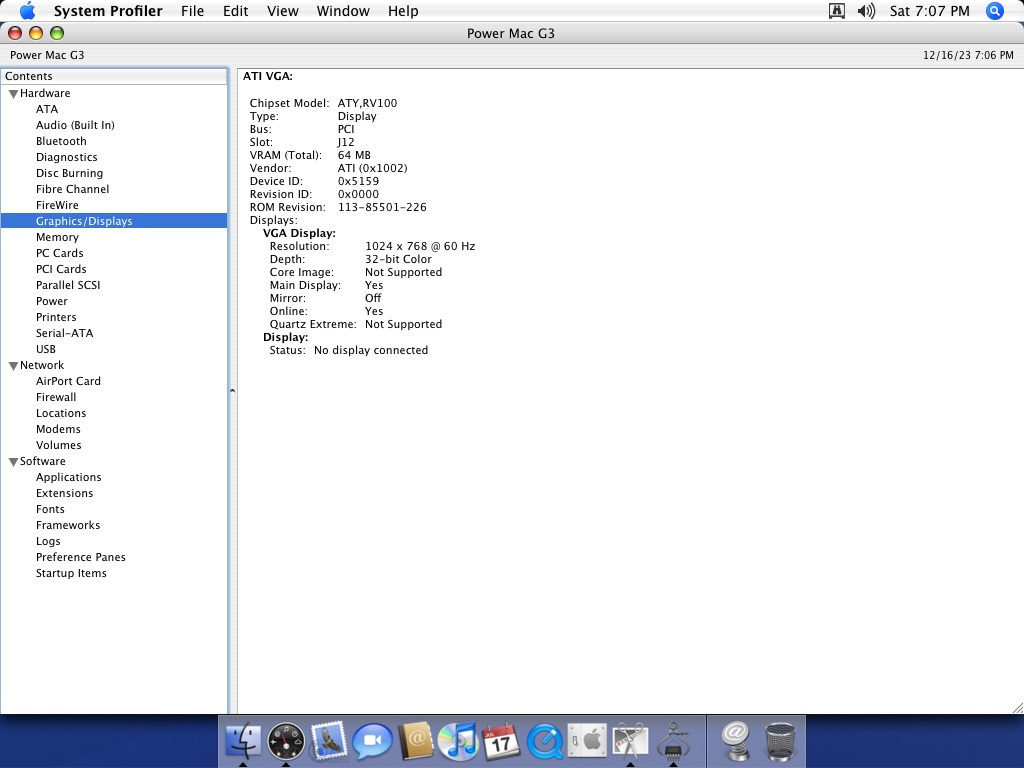1024x768 pixels.
Task: Launch iTunes from the dock
Action: [458, 741]
